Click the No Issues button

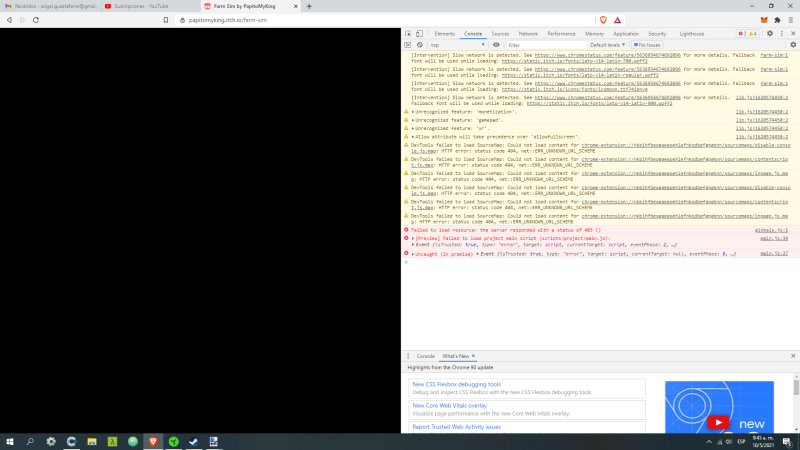[x=647, y=45]
